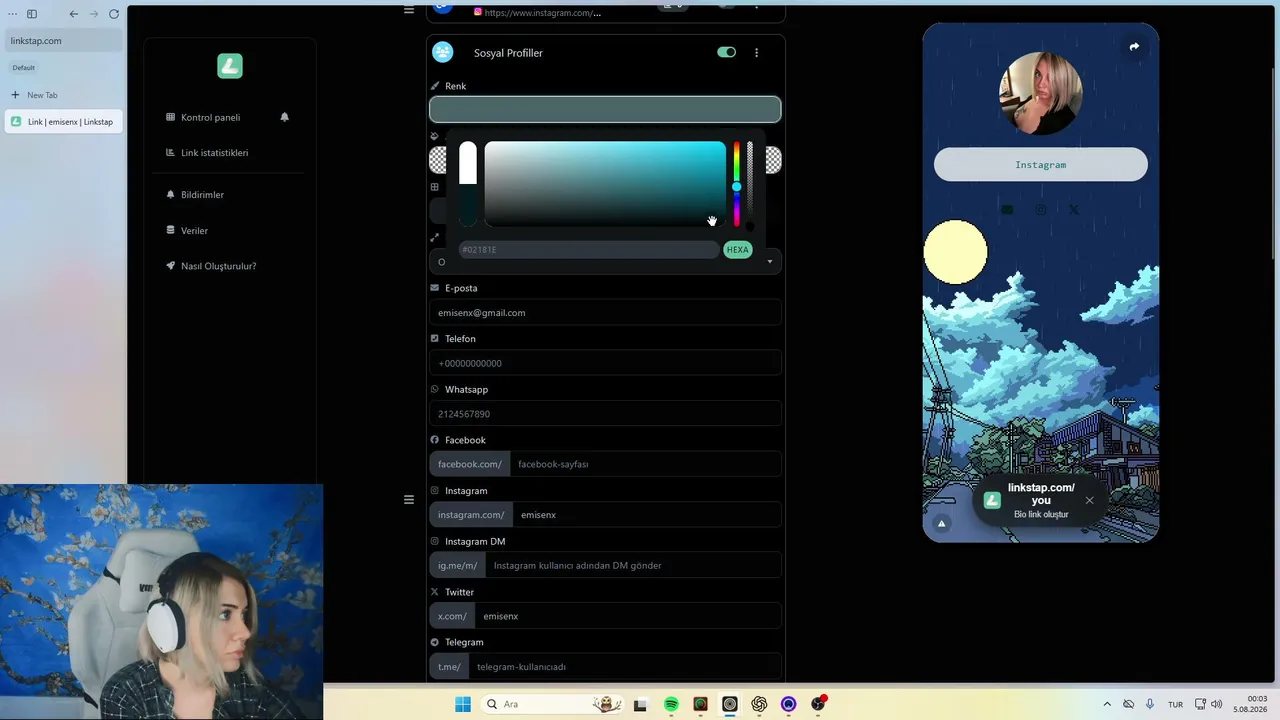Open the file manager icon on the taskbar
This screenshot has width=1280, height=720.
641,704
